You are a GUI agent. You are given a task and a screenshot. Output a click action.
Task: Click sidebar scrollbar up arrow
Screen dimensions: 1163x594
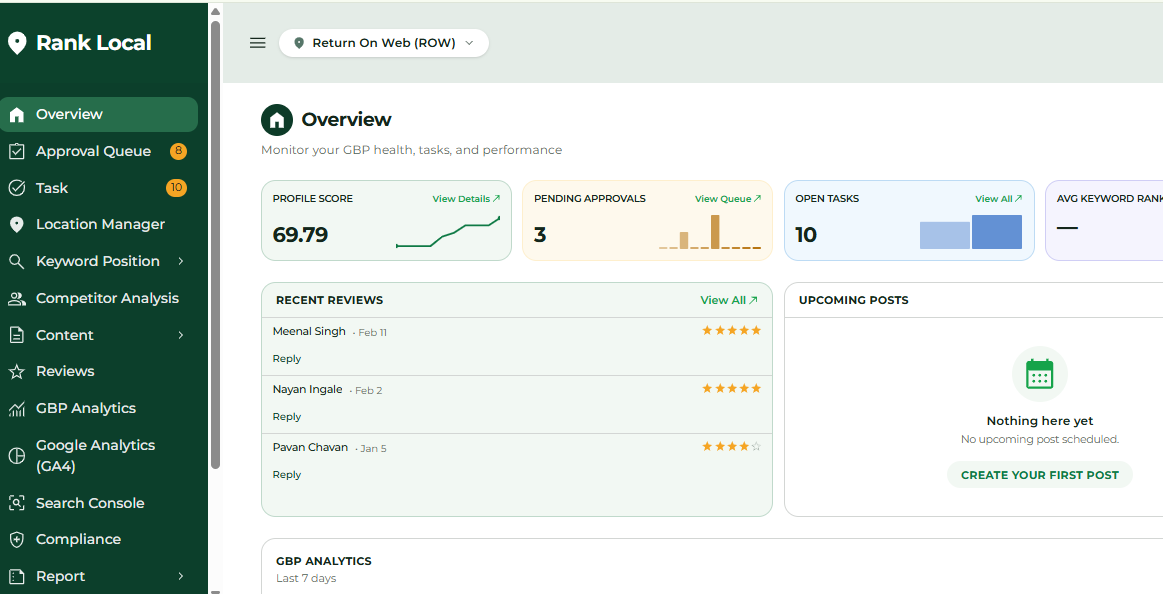click(216, 11)
